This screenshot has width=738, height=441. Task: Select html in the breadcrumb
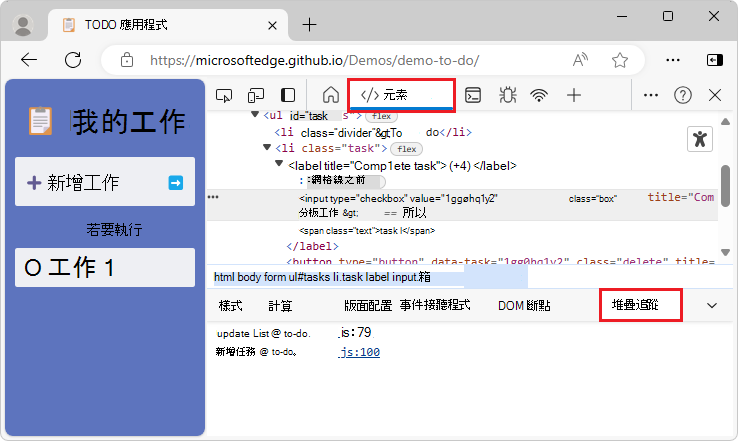coord(224,277)
